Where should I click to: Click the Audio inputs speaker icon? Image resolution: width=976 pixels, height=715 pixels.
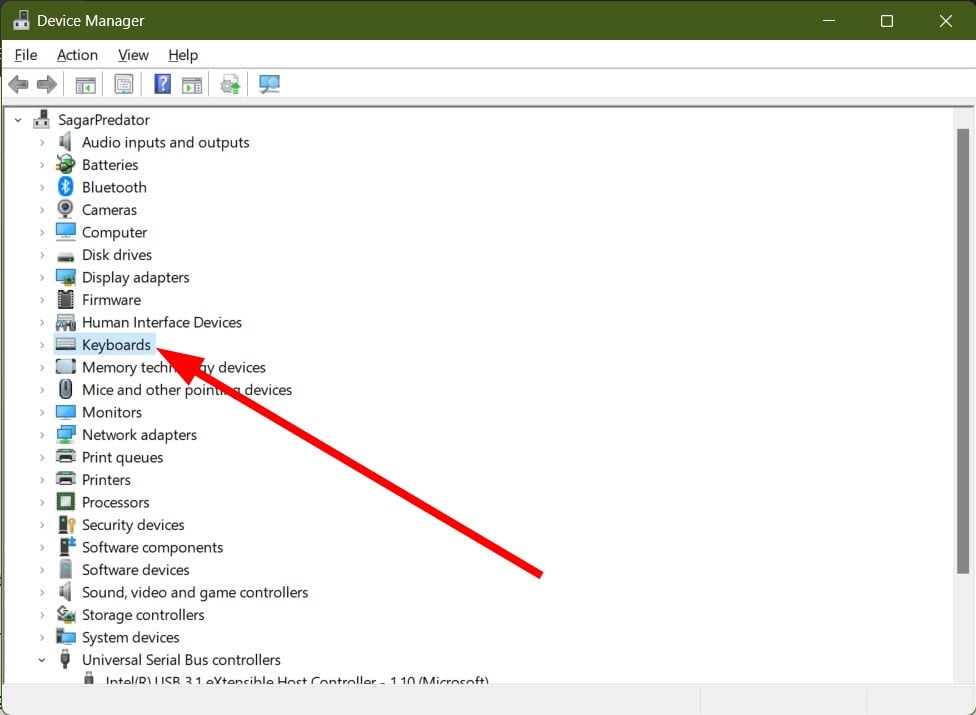[65, 142]
